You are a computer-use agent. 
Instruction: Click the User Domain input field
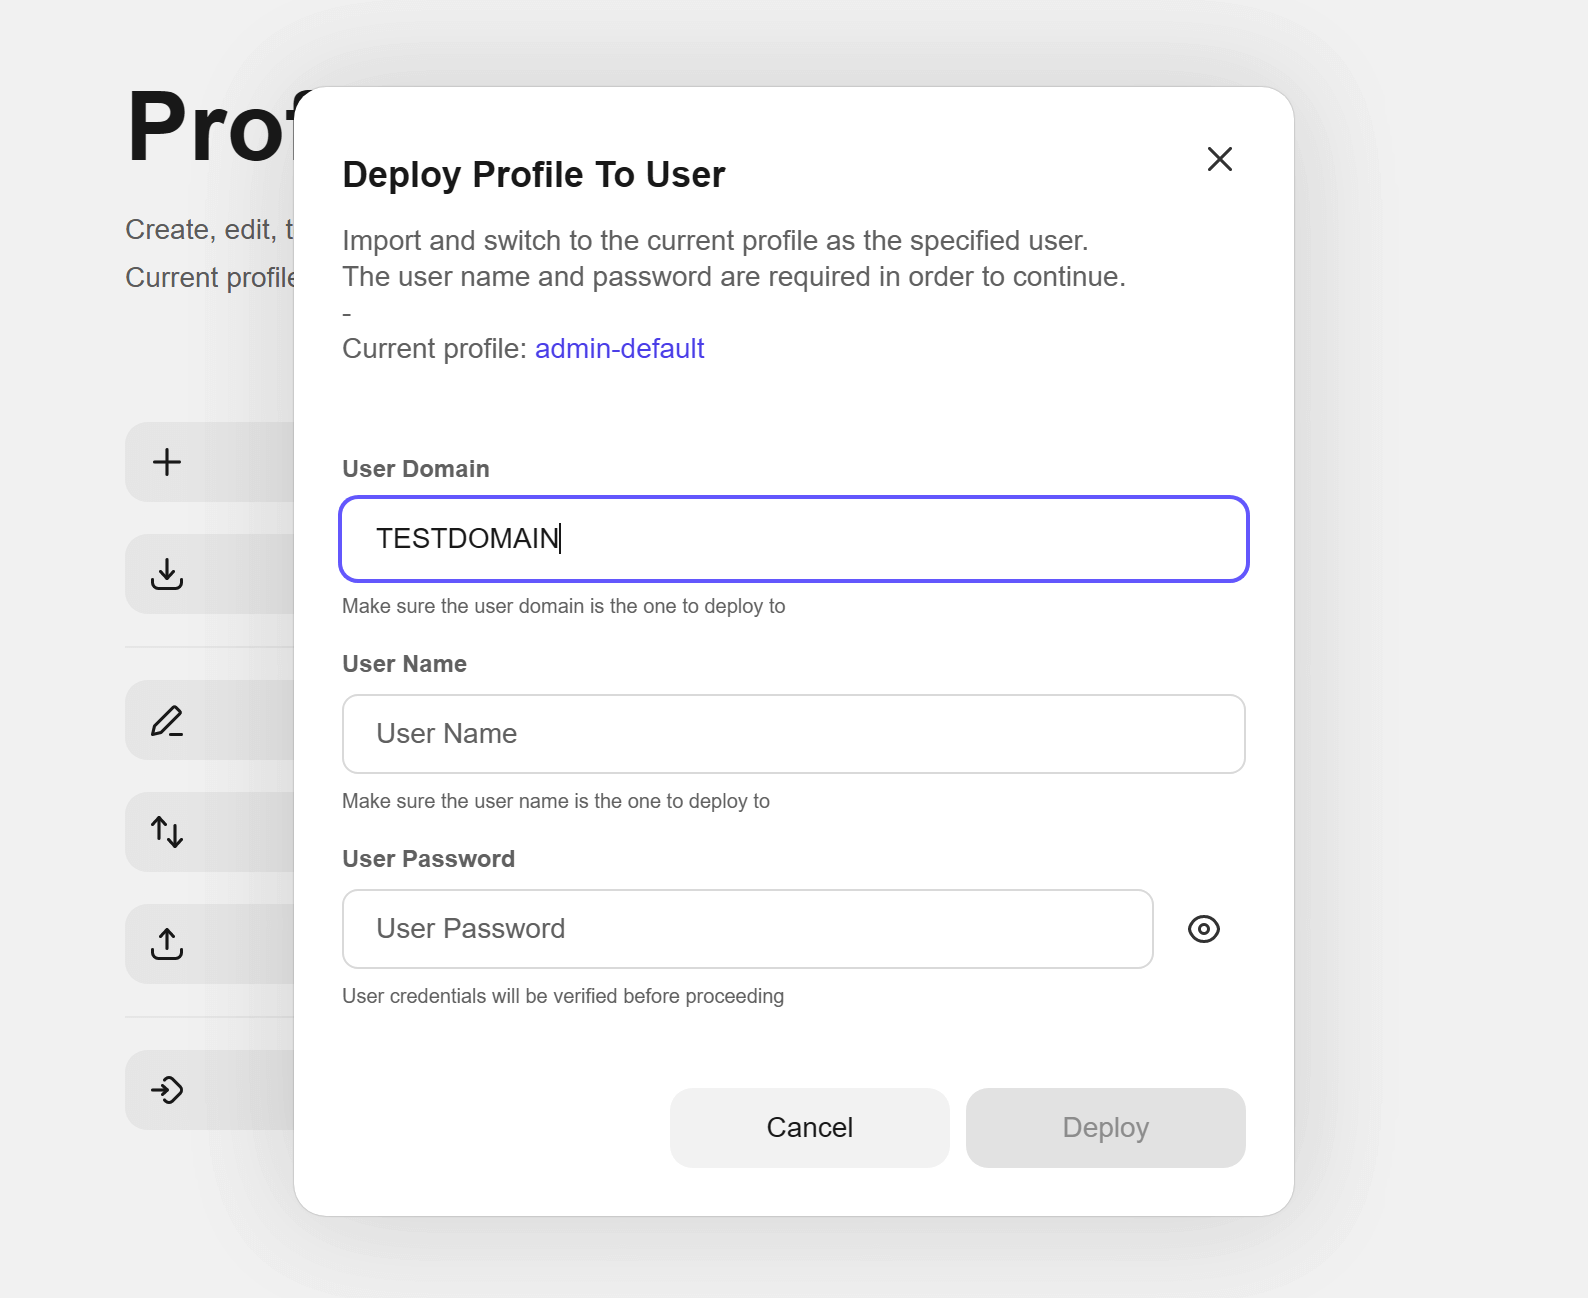tap(794, 539)
